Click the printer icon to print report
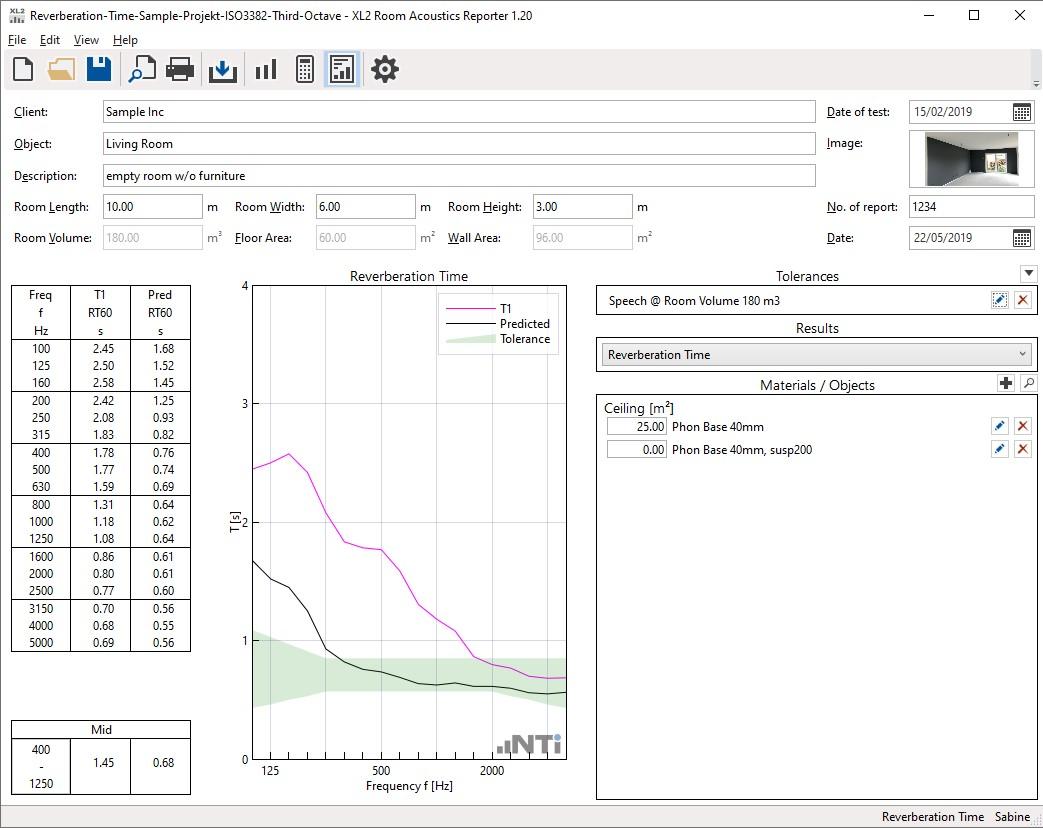 click(x=180, y=69)
